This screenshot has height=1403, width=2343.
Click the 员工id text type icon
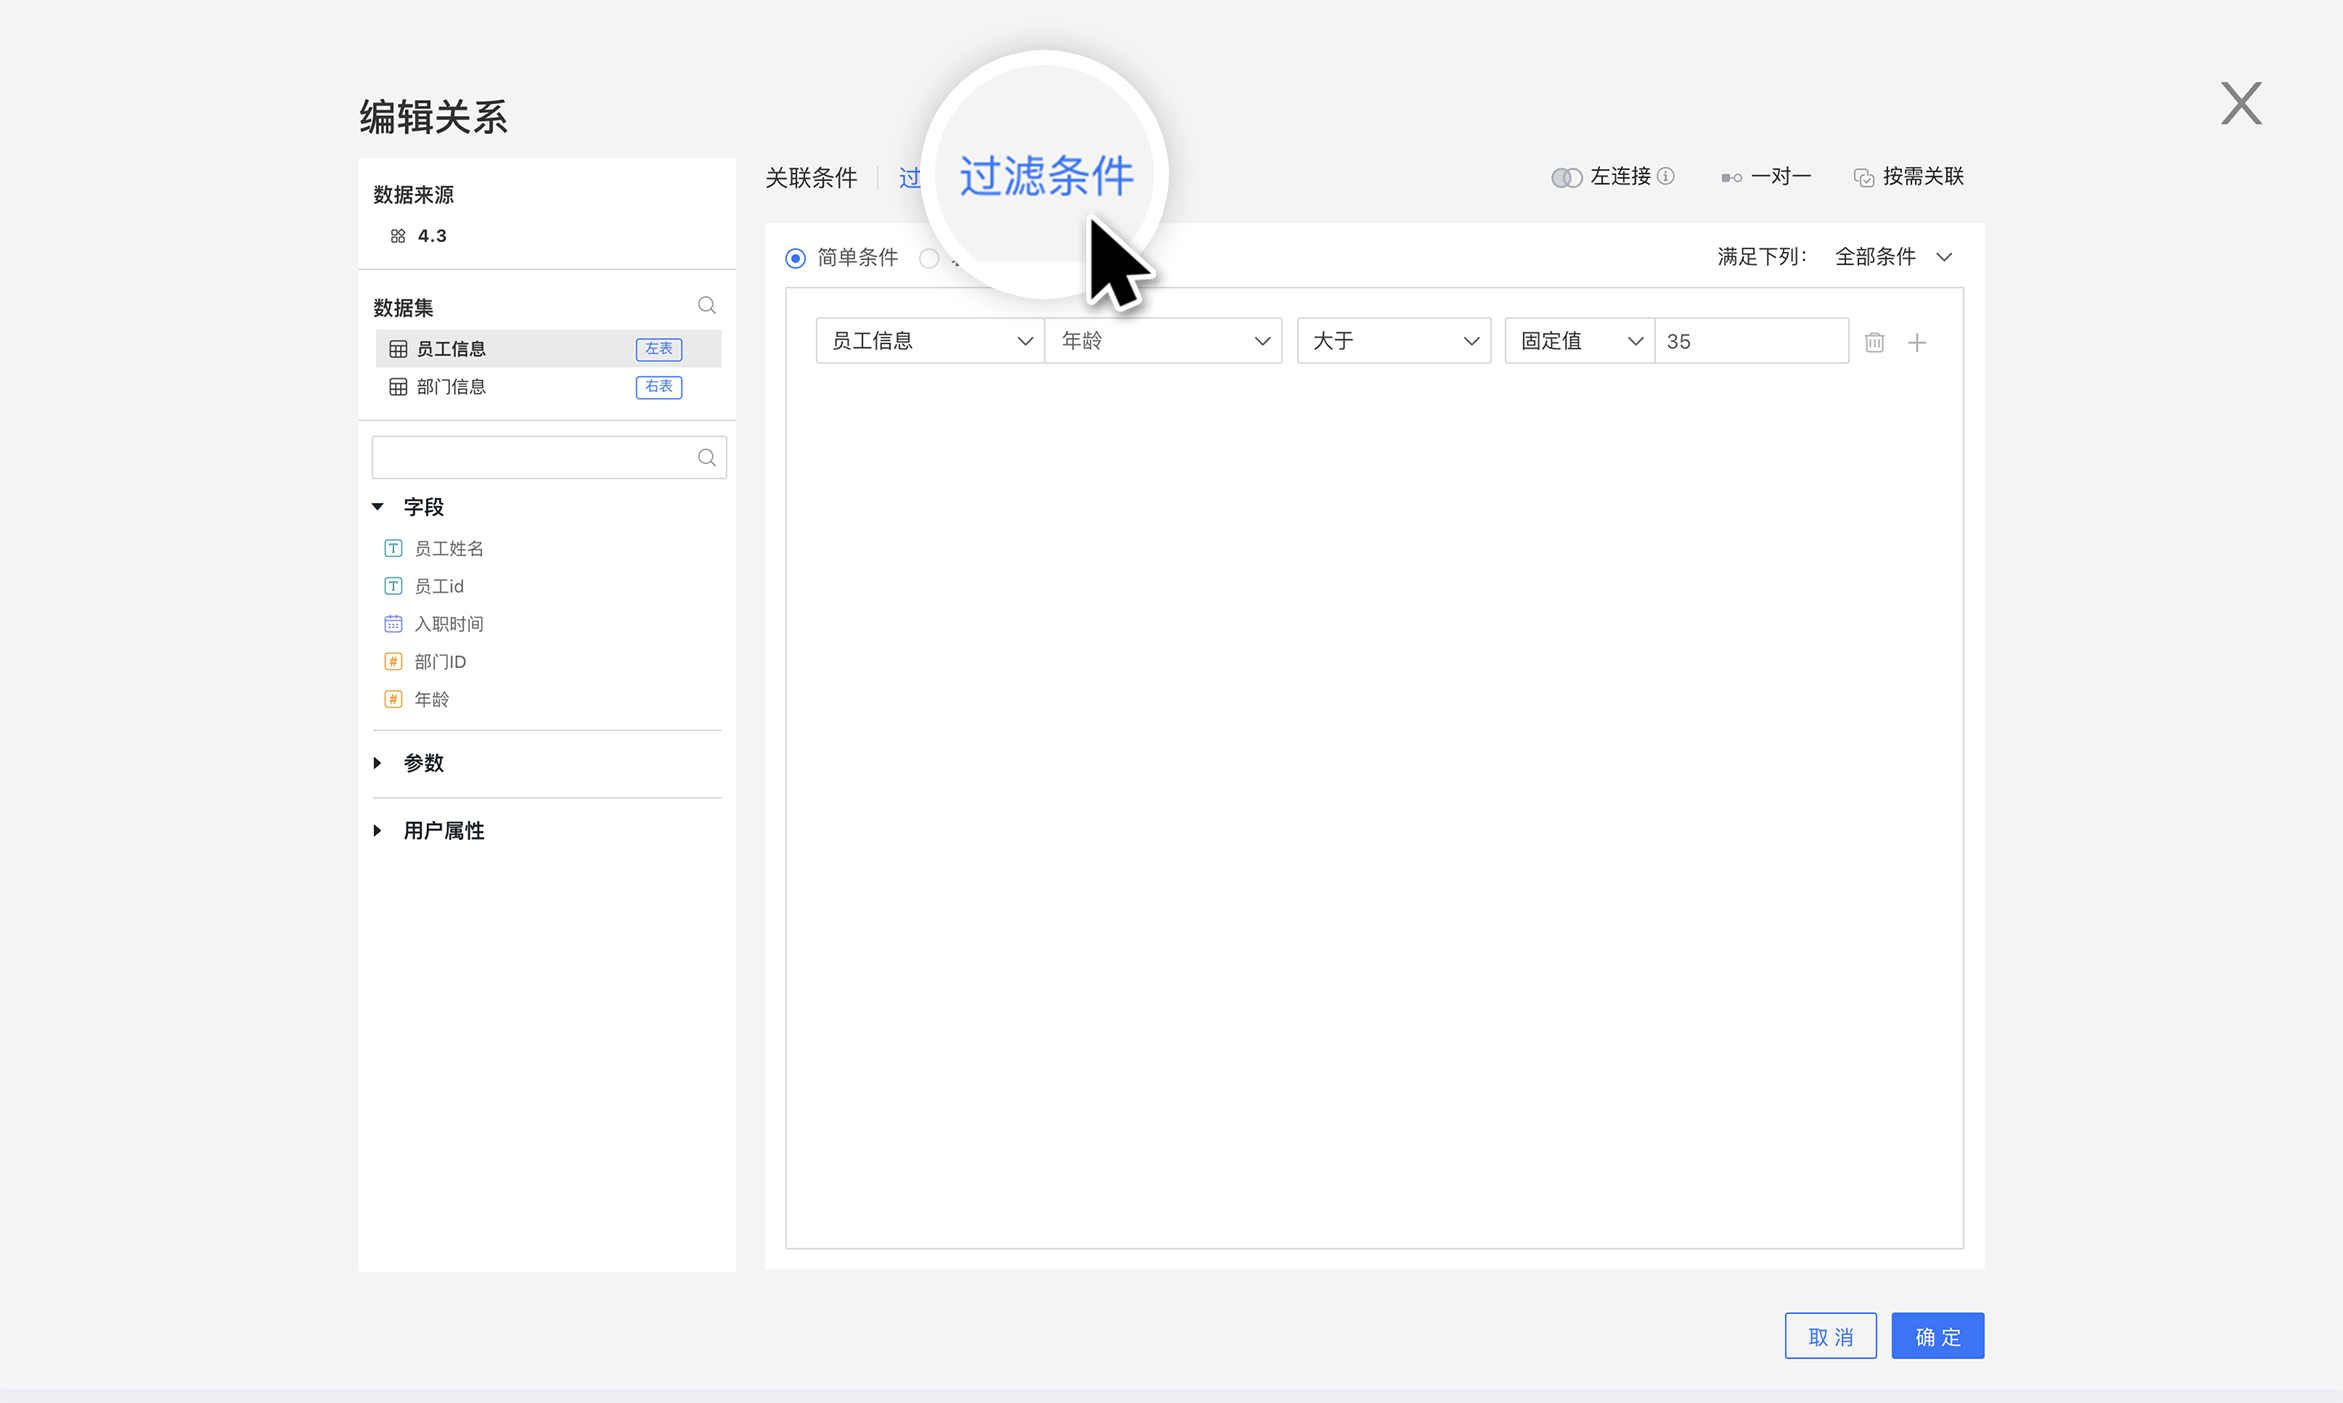click(393, 586)
